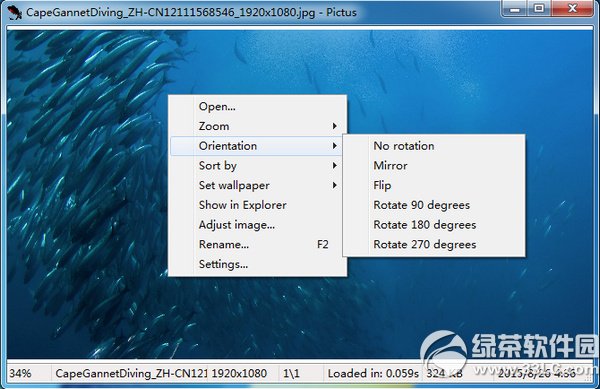Click the CapeGannetDiving filename in status bar

(131, 373)
